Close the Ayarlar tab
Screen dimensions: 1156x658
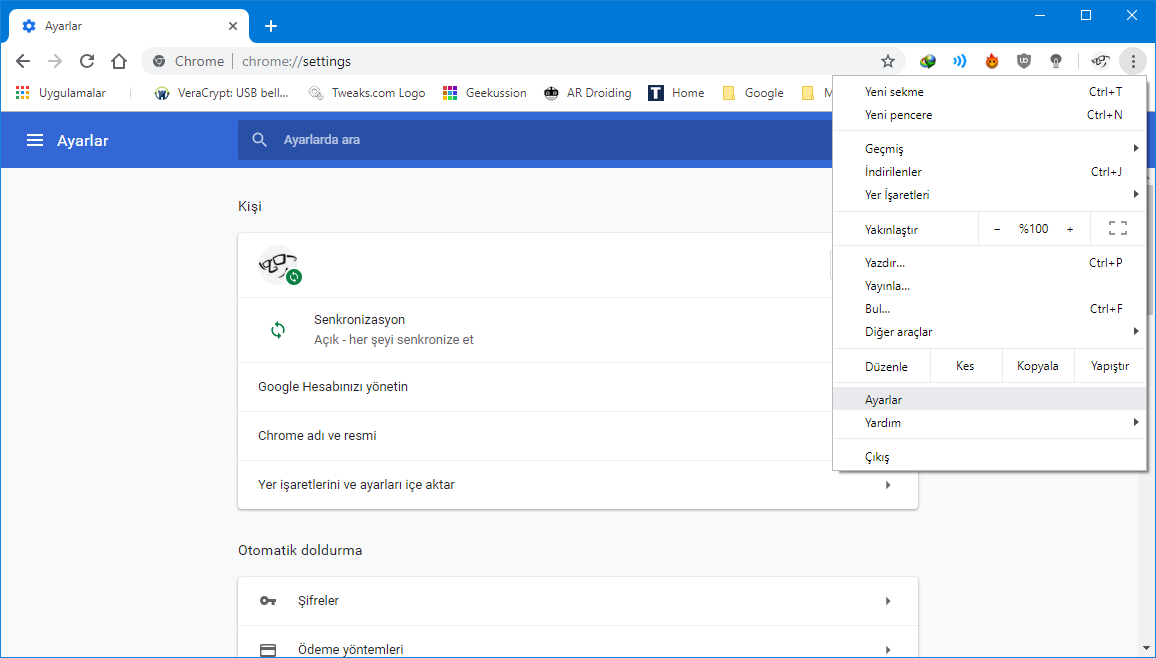click(x=233, y=26)
